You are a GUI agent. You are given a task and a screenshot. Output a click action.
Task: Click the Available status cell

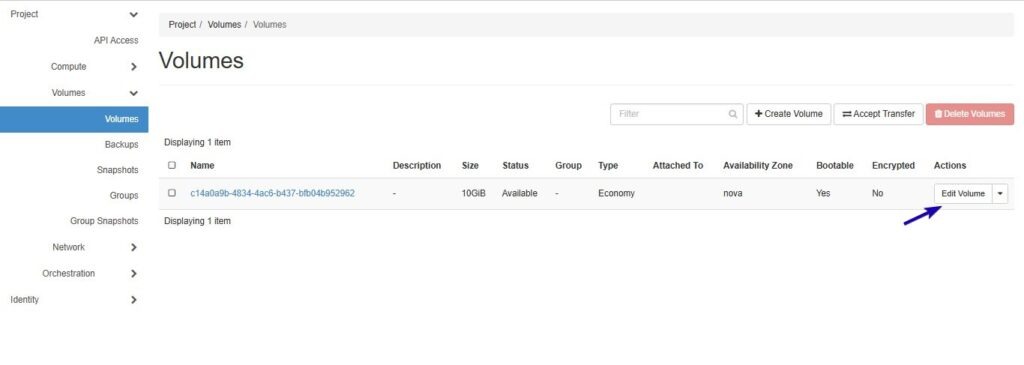520,193
